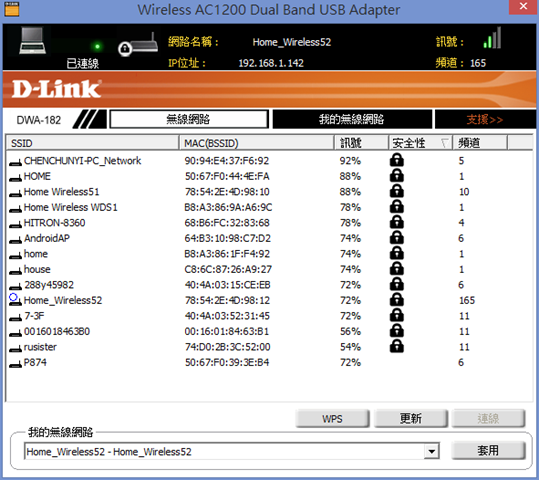539x480 pixels.
Task: Click MAC address 74:D0:2B:3C:52:00
Action: 228,347
